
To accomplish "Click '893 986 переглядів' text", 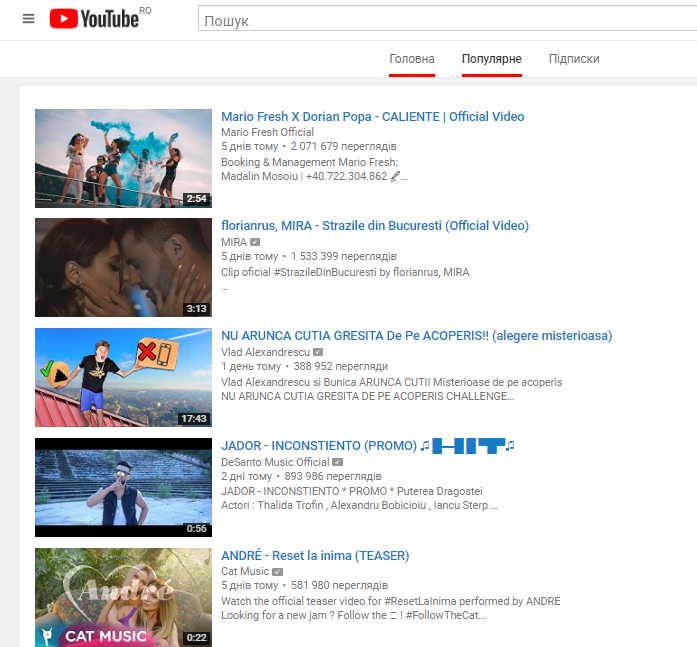I will click(x=333, y=476).
